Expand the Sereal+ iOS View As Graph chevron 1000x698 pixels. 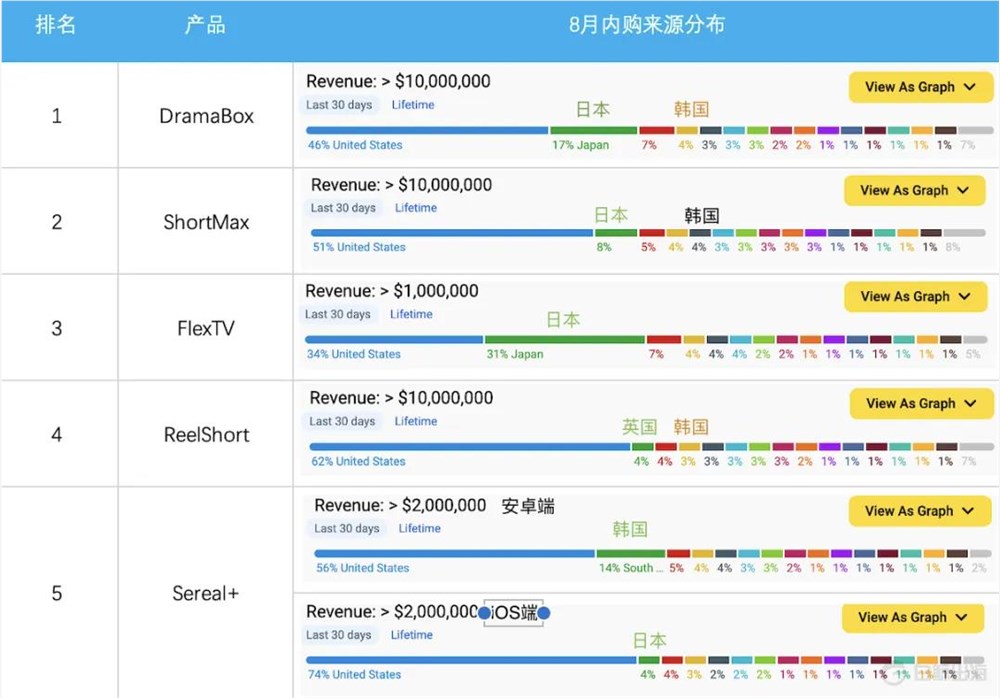(963, 617)
